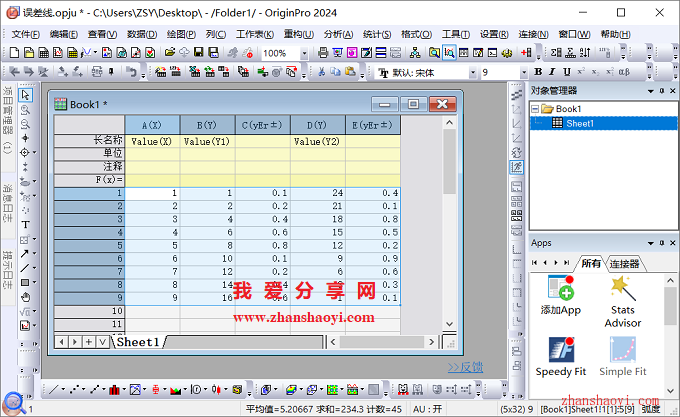Select the row 5 header
This screenshot has width=680, height=417.
(89, 245)
